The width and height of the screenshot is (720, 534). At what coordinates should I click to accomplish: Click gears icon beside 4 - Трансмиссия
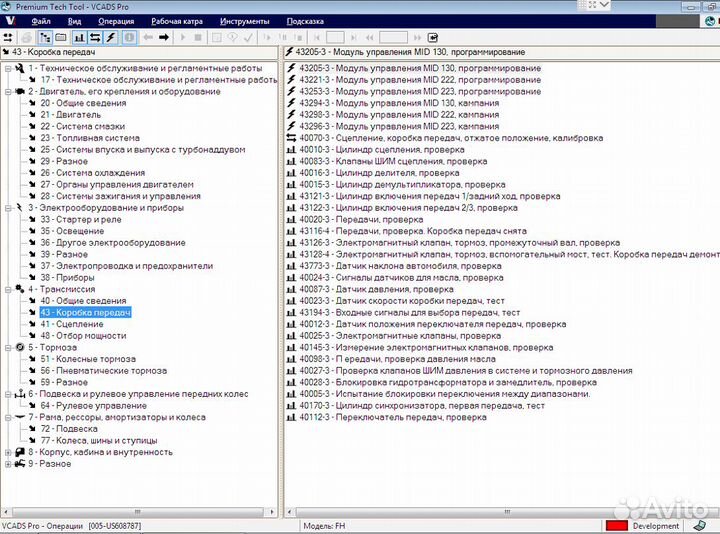click(x=20, y=289)
